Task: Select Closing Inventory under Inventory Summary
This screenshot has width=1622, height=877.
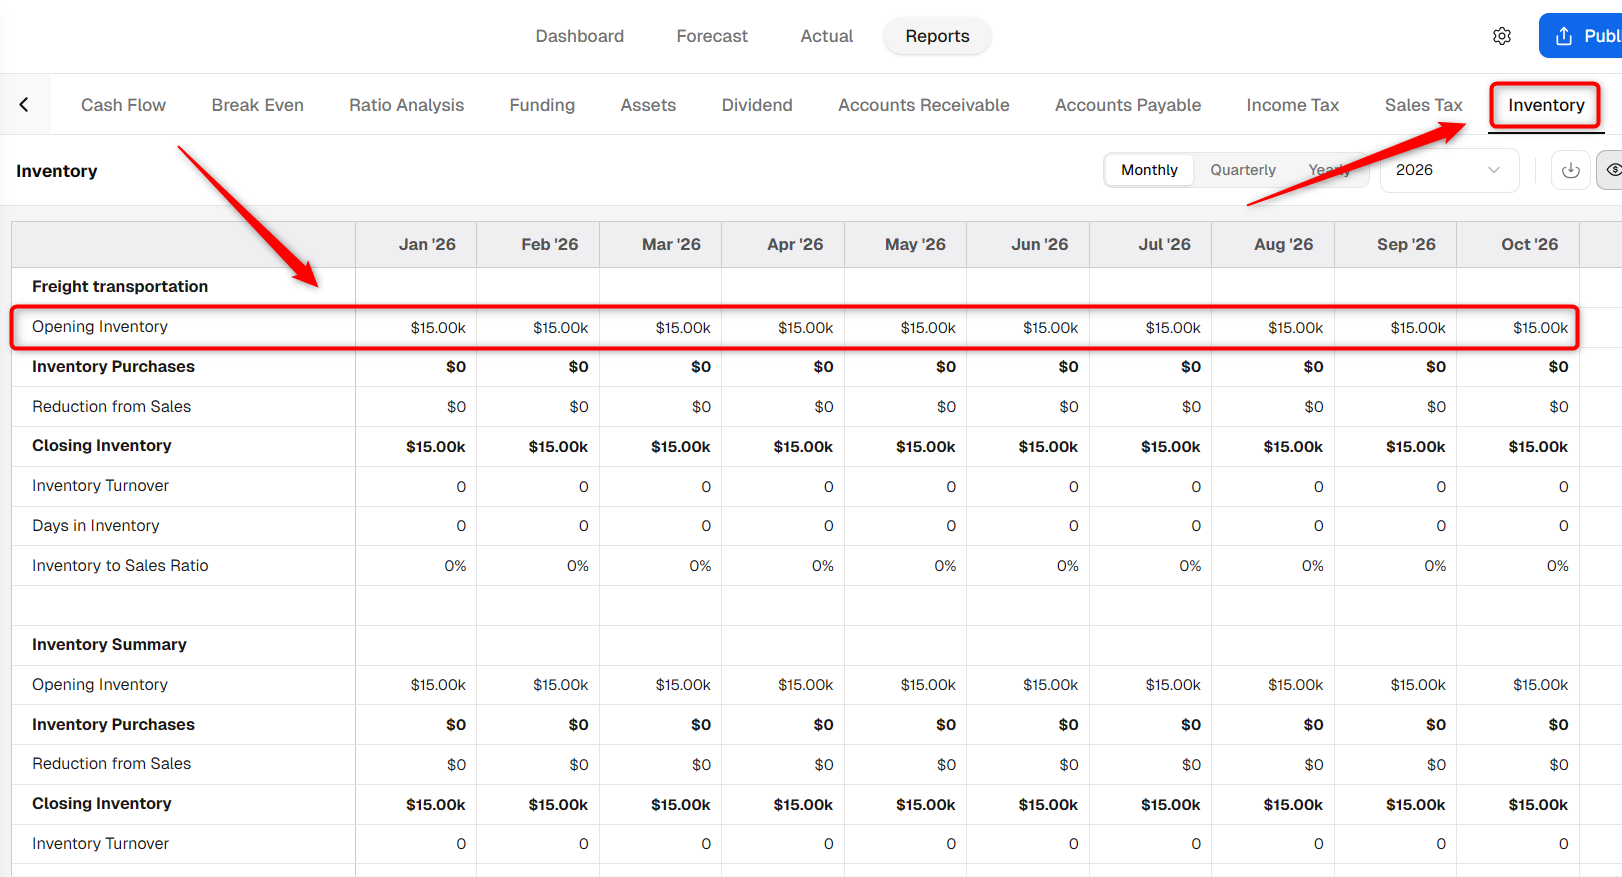Action: [101, 803]
